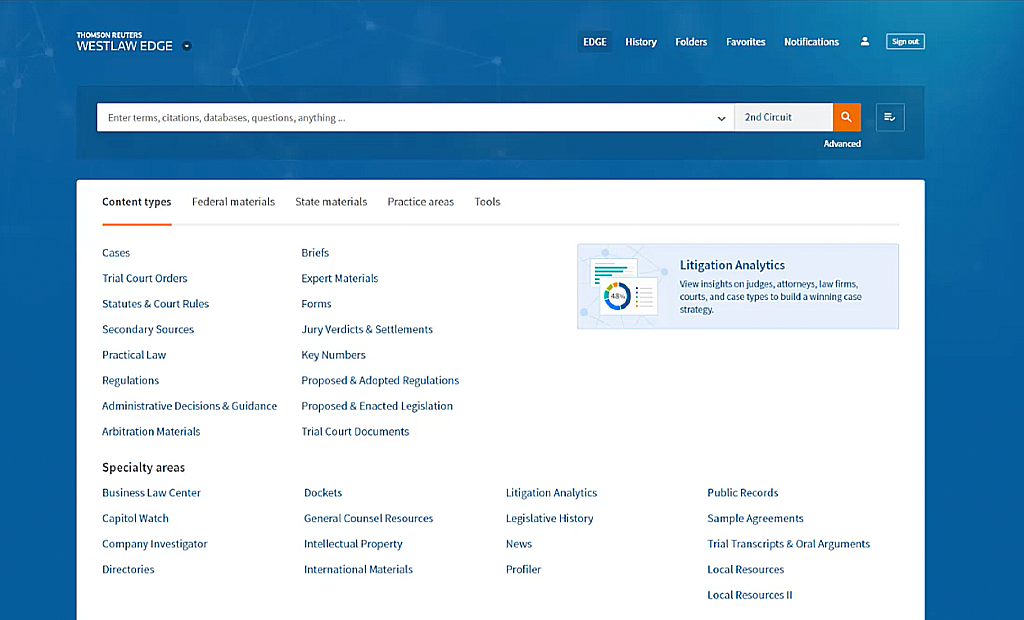This screenshot has width=1024, height=620.
Task: Click inside the main search field
Action: point(400,118)
